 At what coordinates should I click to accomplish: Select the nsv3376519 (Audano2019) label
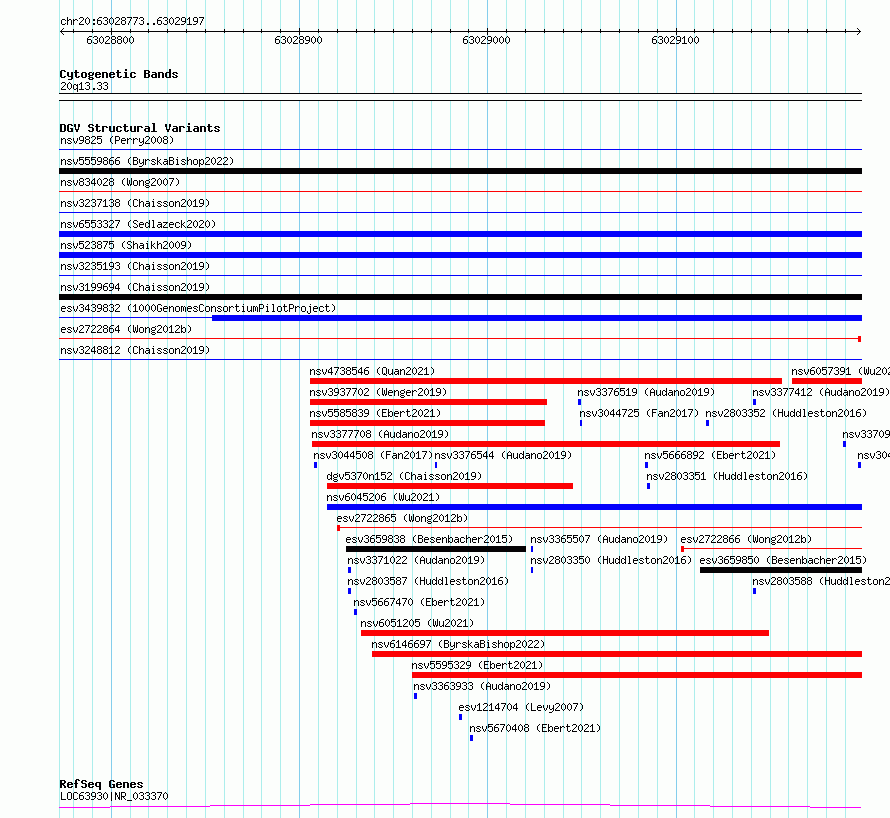[646, 392]
